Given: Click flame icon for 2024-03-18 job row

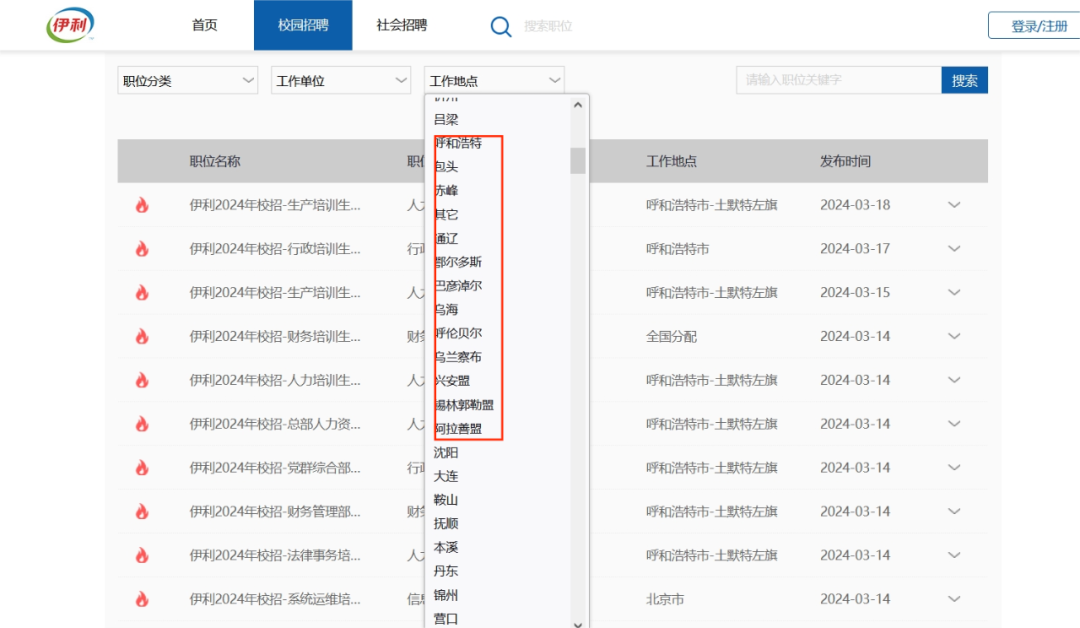Looking at the screenshot, I should tap(142, 205).
